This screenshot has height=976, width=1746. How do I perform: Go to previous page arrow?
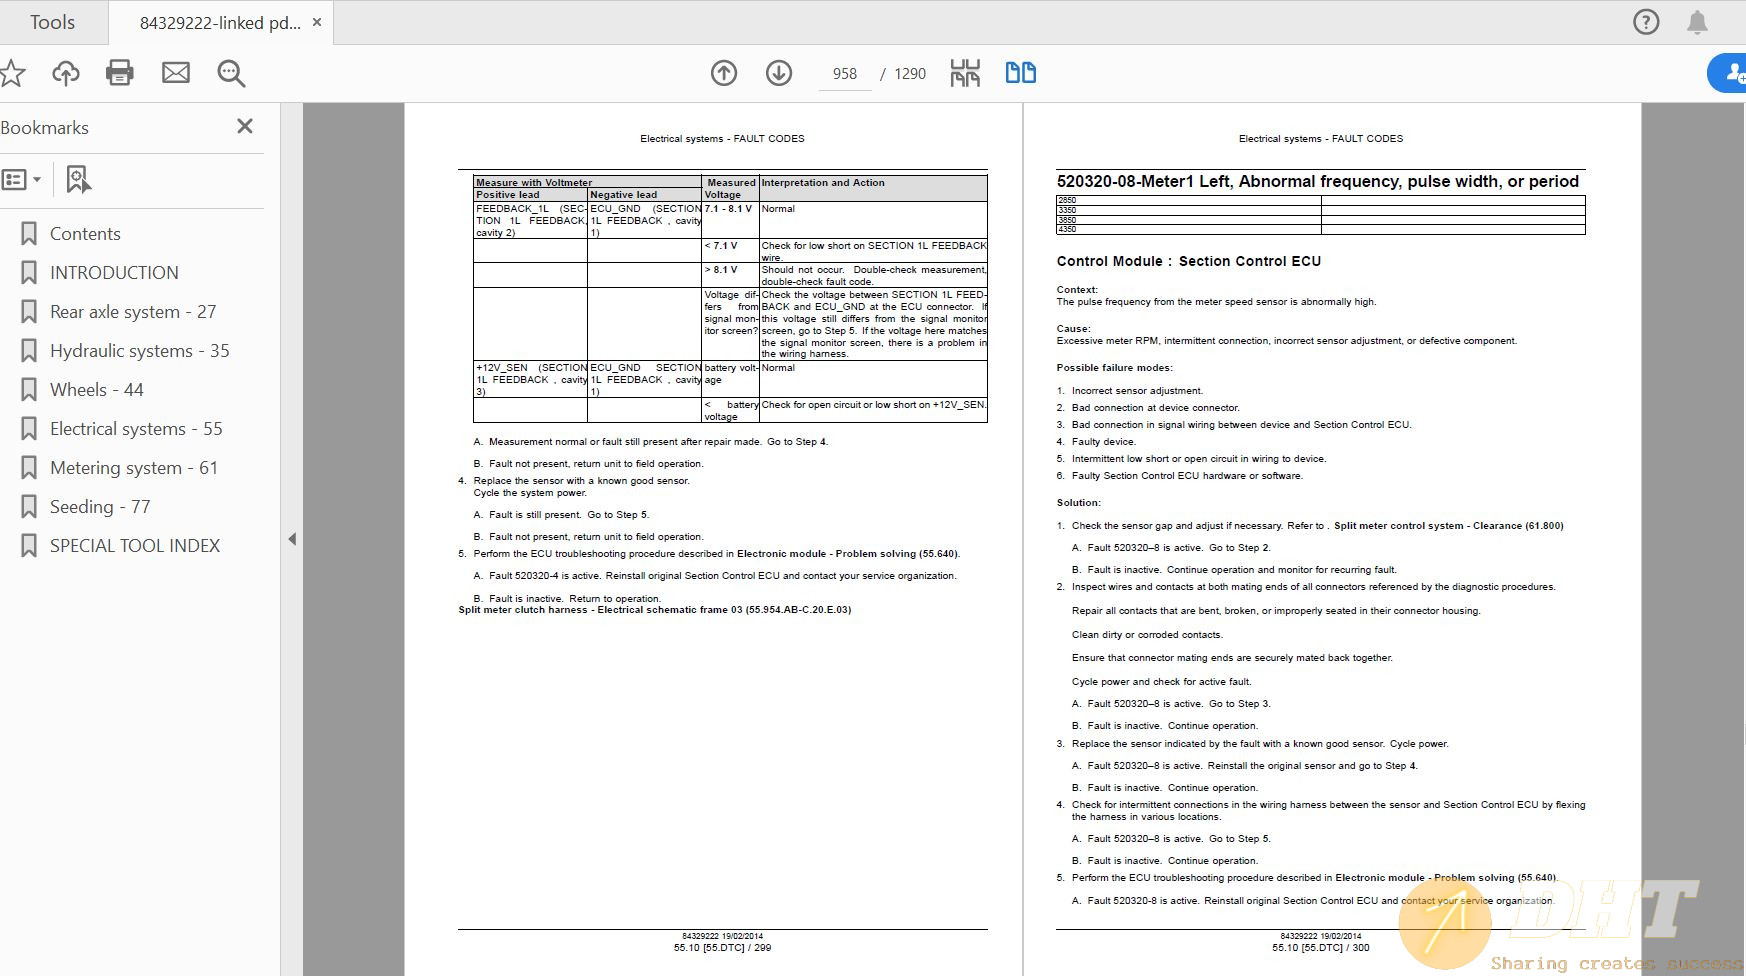click(724, 73)
